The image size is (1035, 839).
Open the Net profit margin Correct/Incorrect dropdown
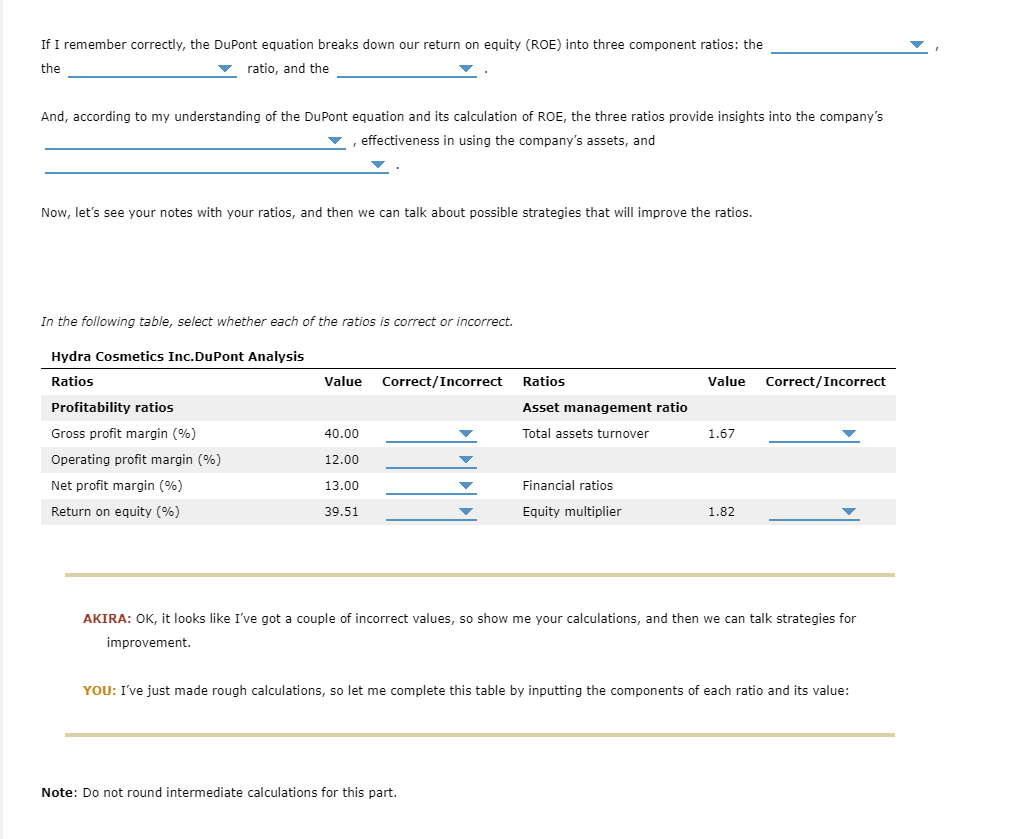(464, 485)
